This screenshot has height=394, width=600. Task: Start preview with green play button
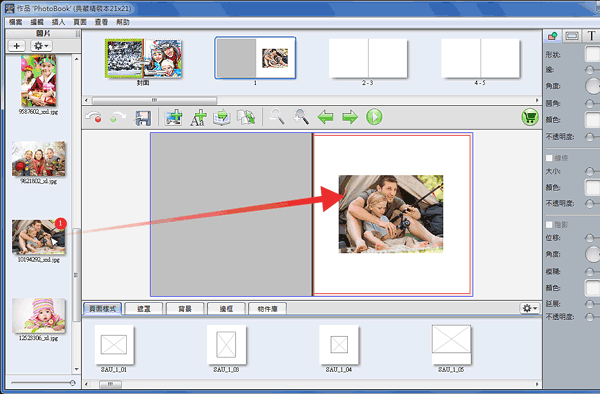(x=374, y=117)
